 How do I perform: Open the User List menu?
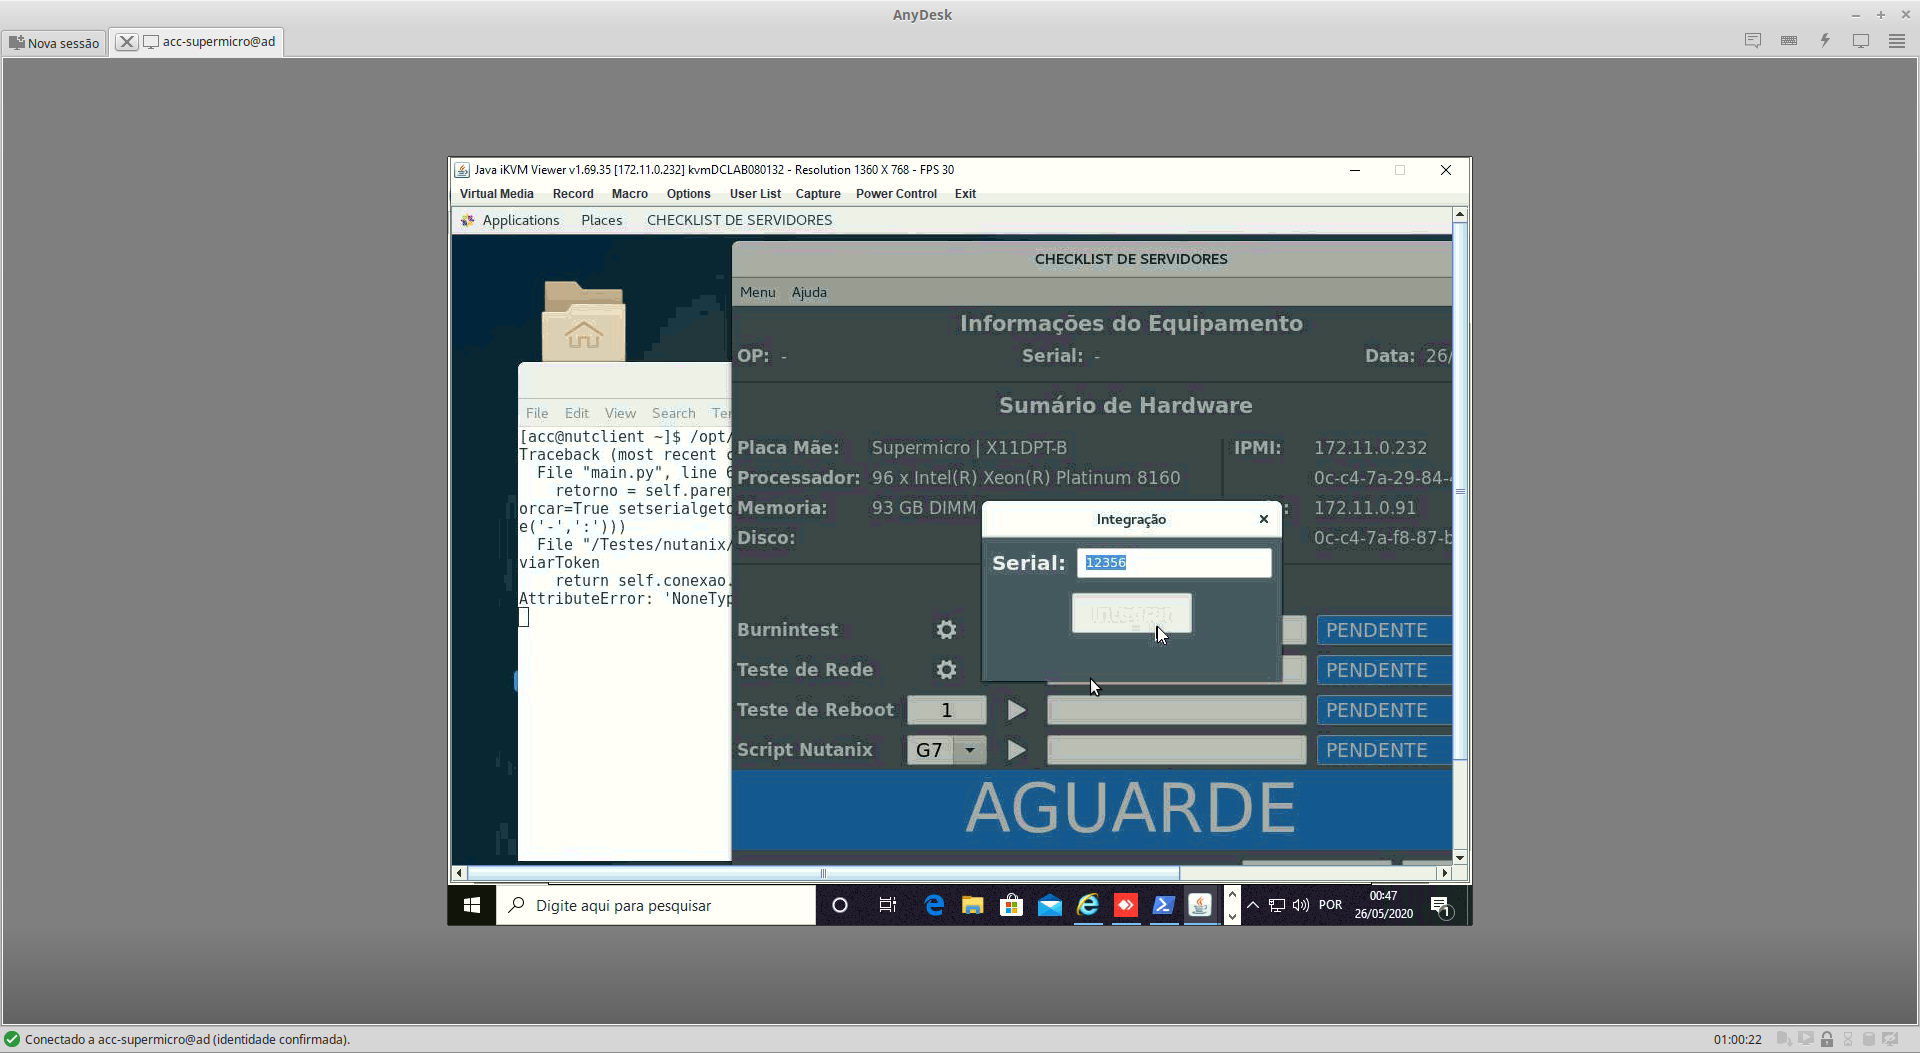[x=755, y=194]
